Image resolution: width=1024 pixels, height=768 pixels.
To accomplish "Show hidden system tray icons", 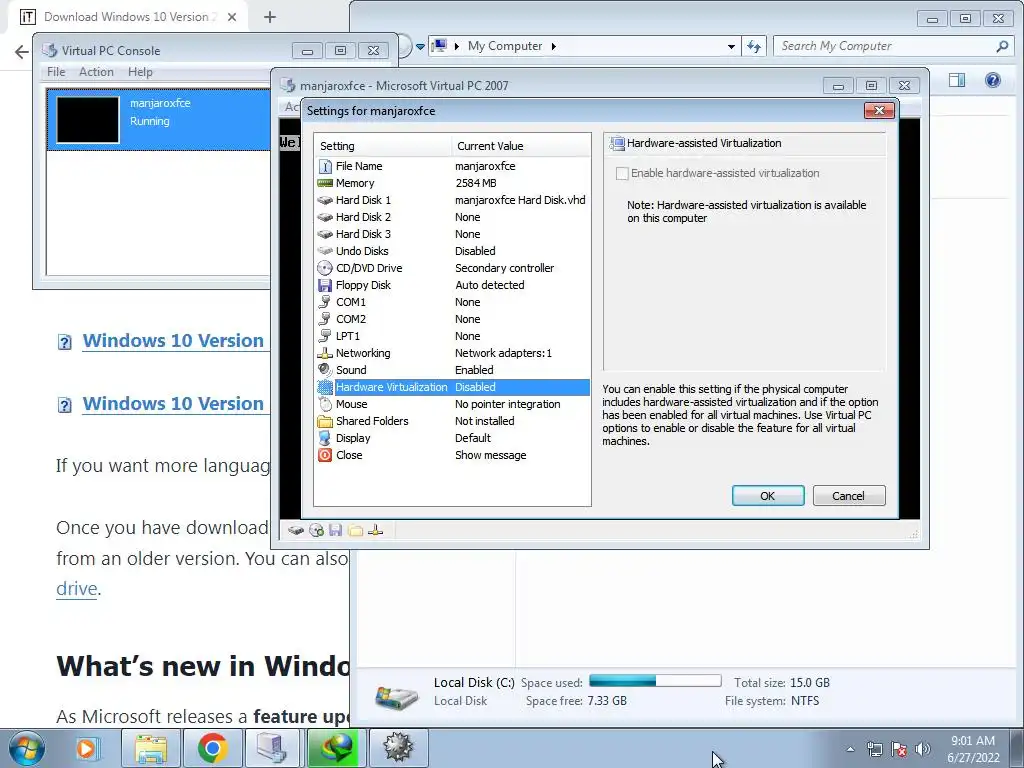I will (850, 749).
